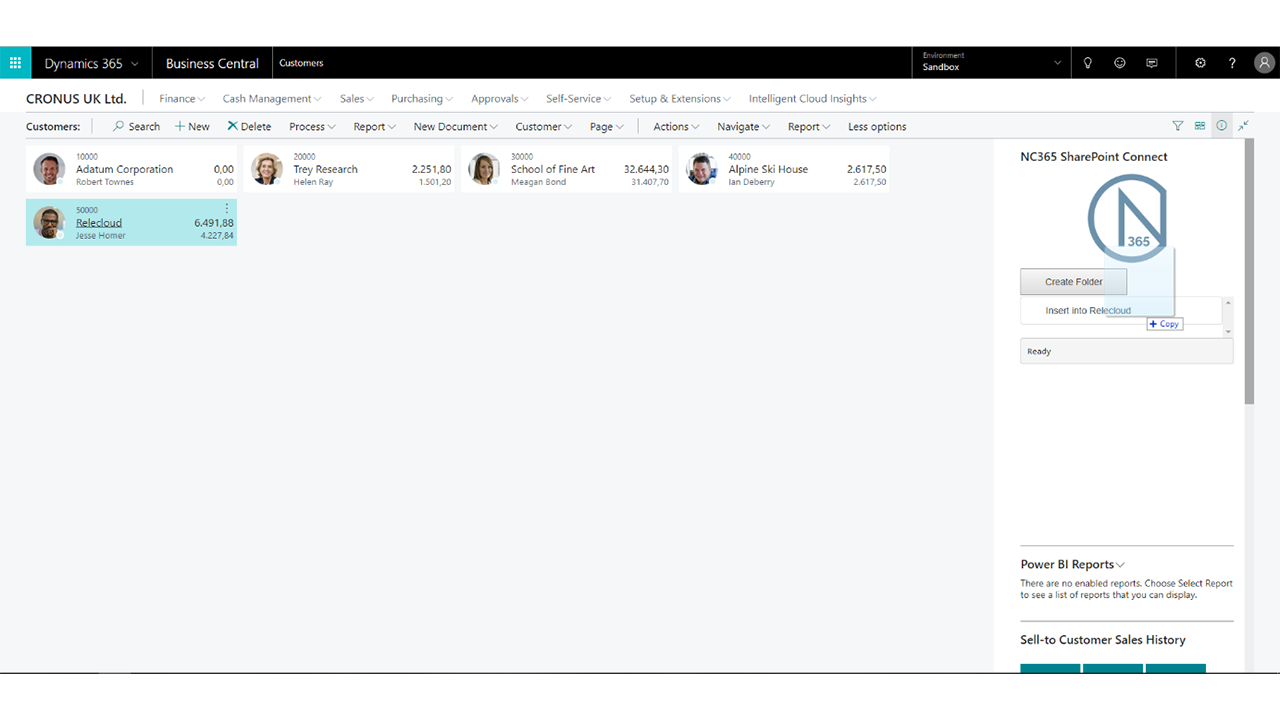This screenshot has width=1280, height=720.
Task: Click the Customers breadcrumb label
Action: click(301, 63)
